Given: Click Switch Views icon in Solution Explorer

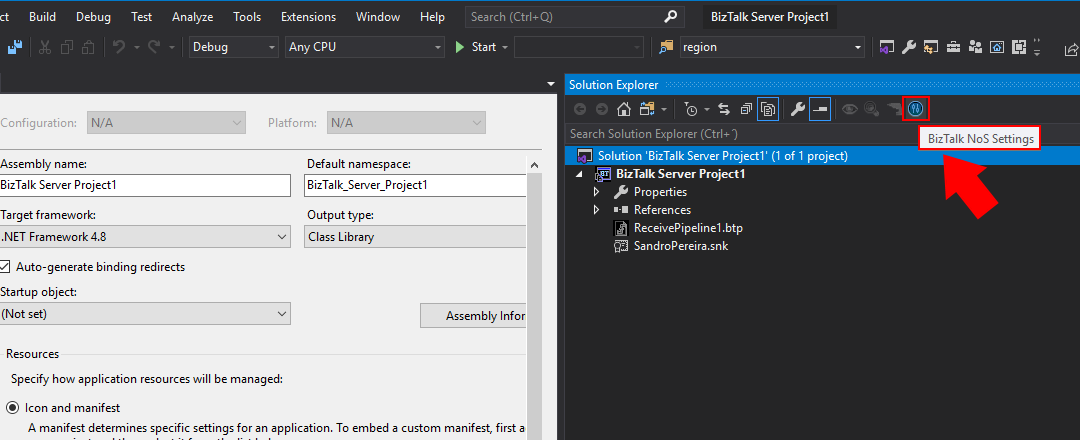Looking at the screenshot, I should click(646, 109).
